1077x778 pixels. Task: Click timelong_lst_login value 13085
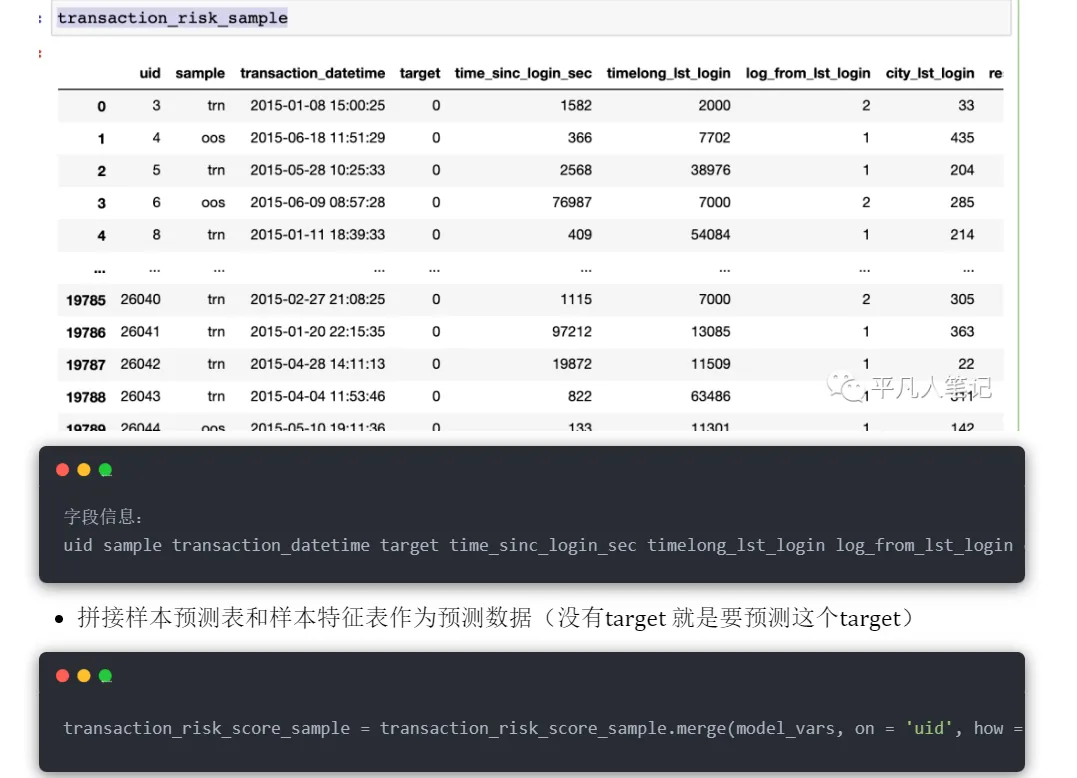(711, 332)
